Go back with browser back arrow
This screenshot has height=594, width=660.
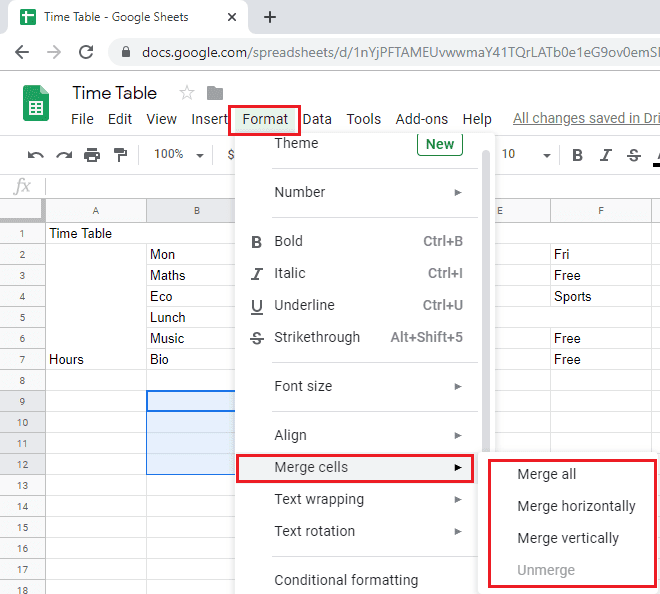(x=22, y=52)
